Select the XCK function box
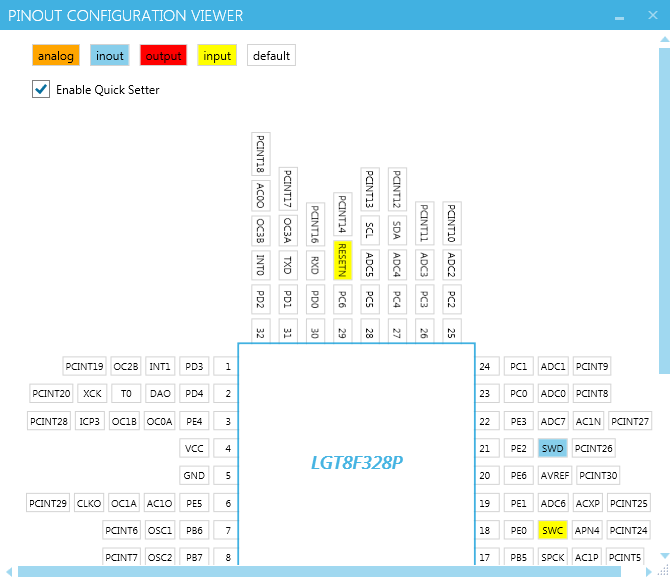This screenshot has width=670, height=577. coord(92,393)
